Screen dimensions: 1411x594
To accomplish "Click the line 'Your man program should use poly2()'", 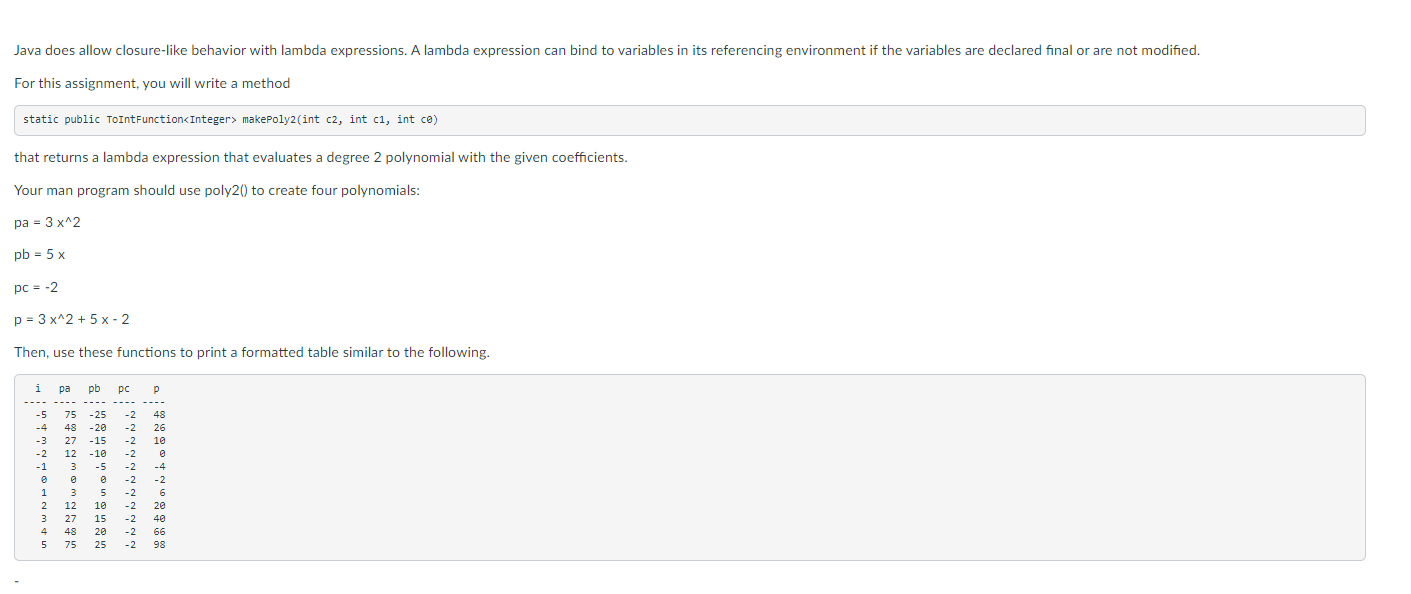I will click(x=217, y=190).
